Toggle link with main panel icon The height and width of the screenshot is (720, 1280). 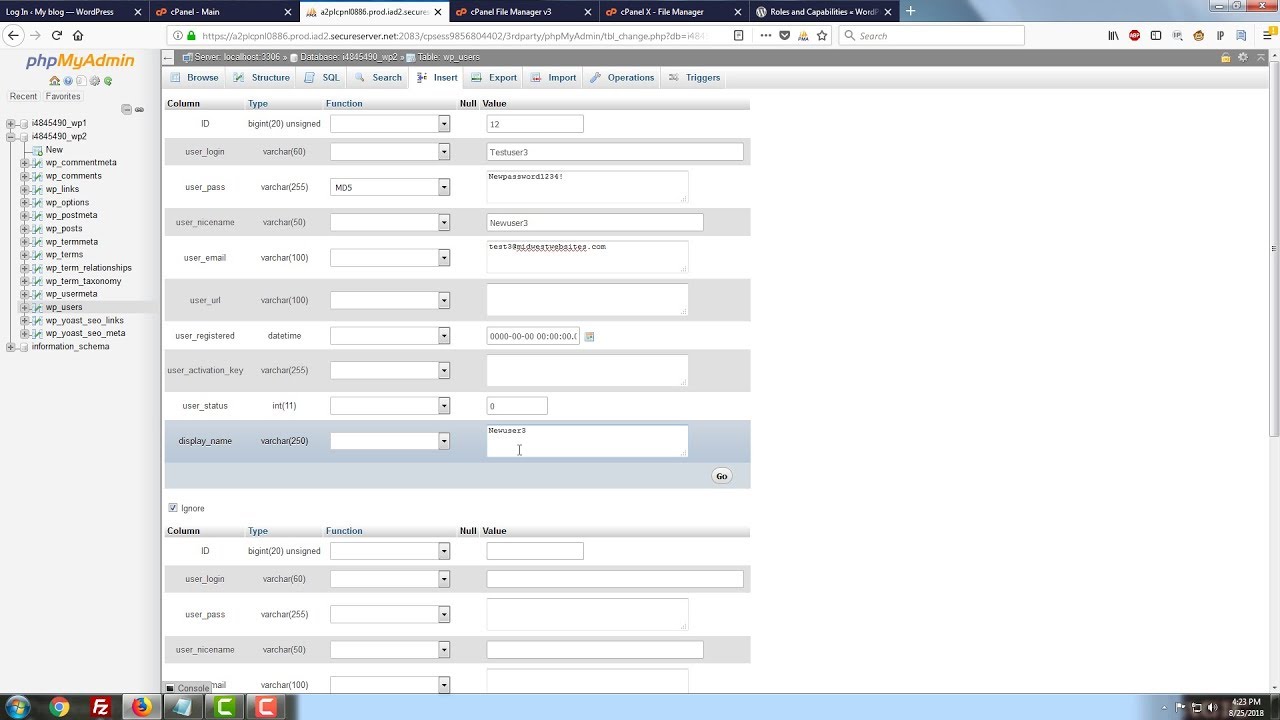tap(140, 109)
